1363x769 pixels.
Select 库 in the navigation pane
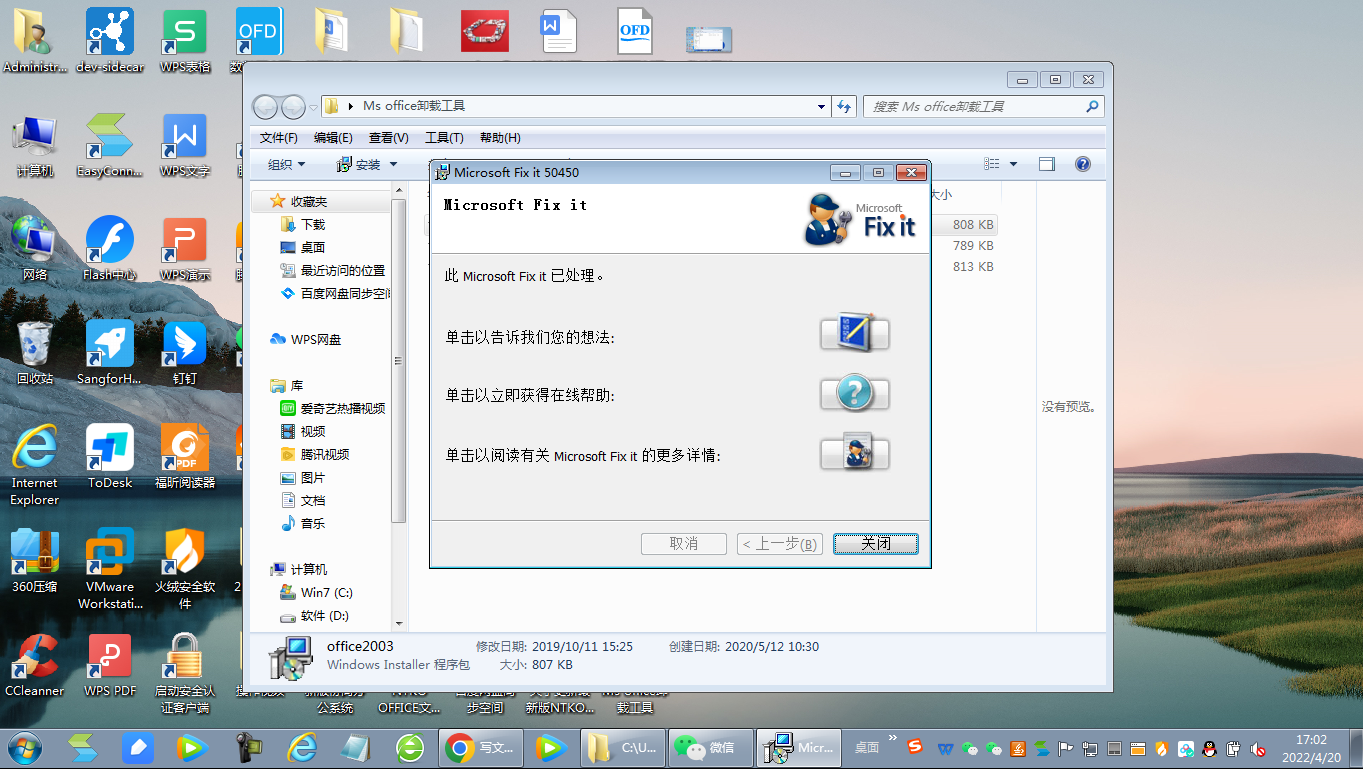point(287,385)
